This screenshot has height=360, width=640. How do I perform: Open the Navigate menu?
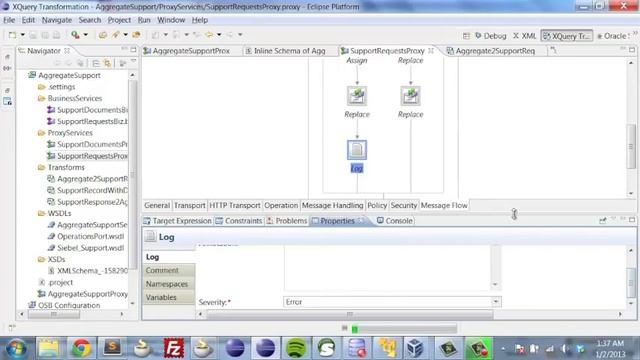[x=57, y=20]
